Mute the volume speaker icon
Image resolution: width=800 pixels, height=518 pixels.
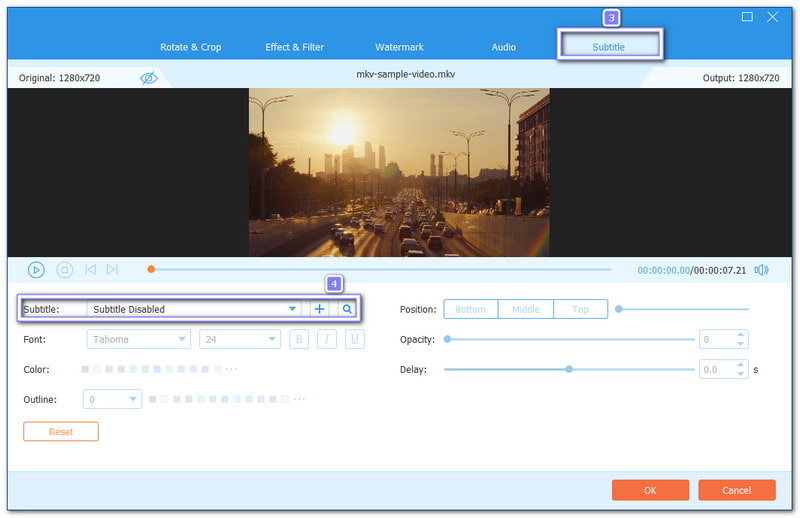pyautogui.click(x=761, y=269)
